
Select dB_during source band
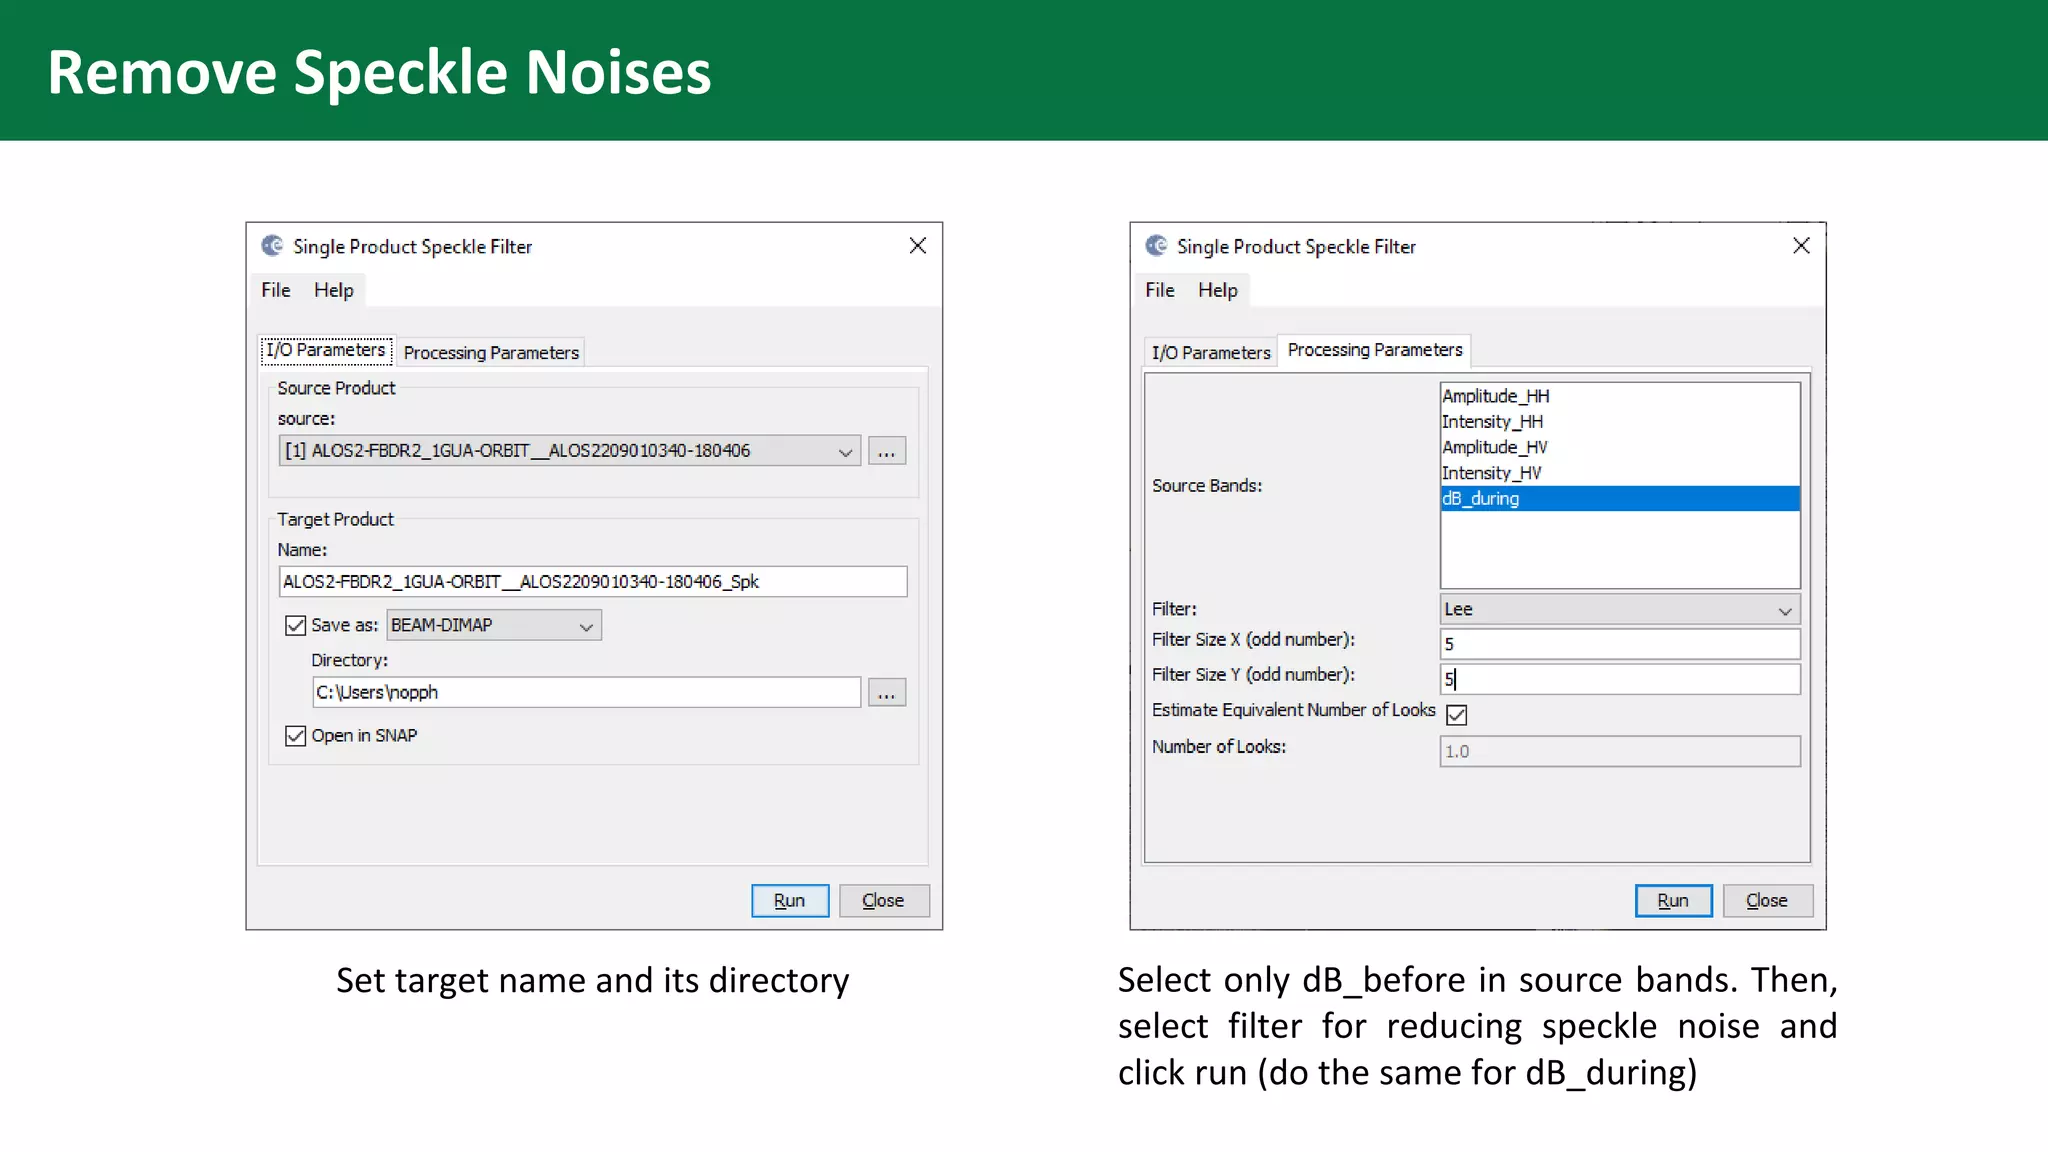click(x=1619, y=498)
